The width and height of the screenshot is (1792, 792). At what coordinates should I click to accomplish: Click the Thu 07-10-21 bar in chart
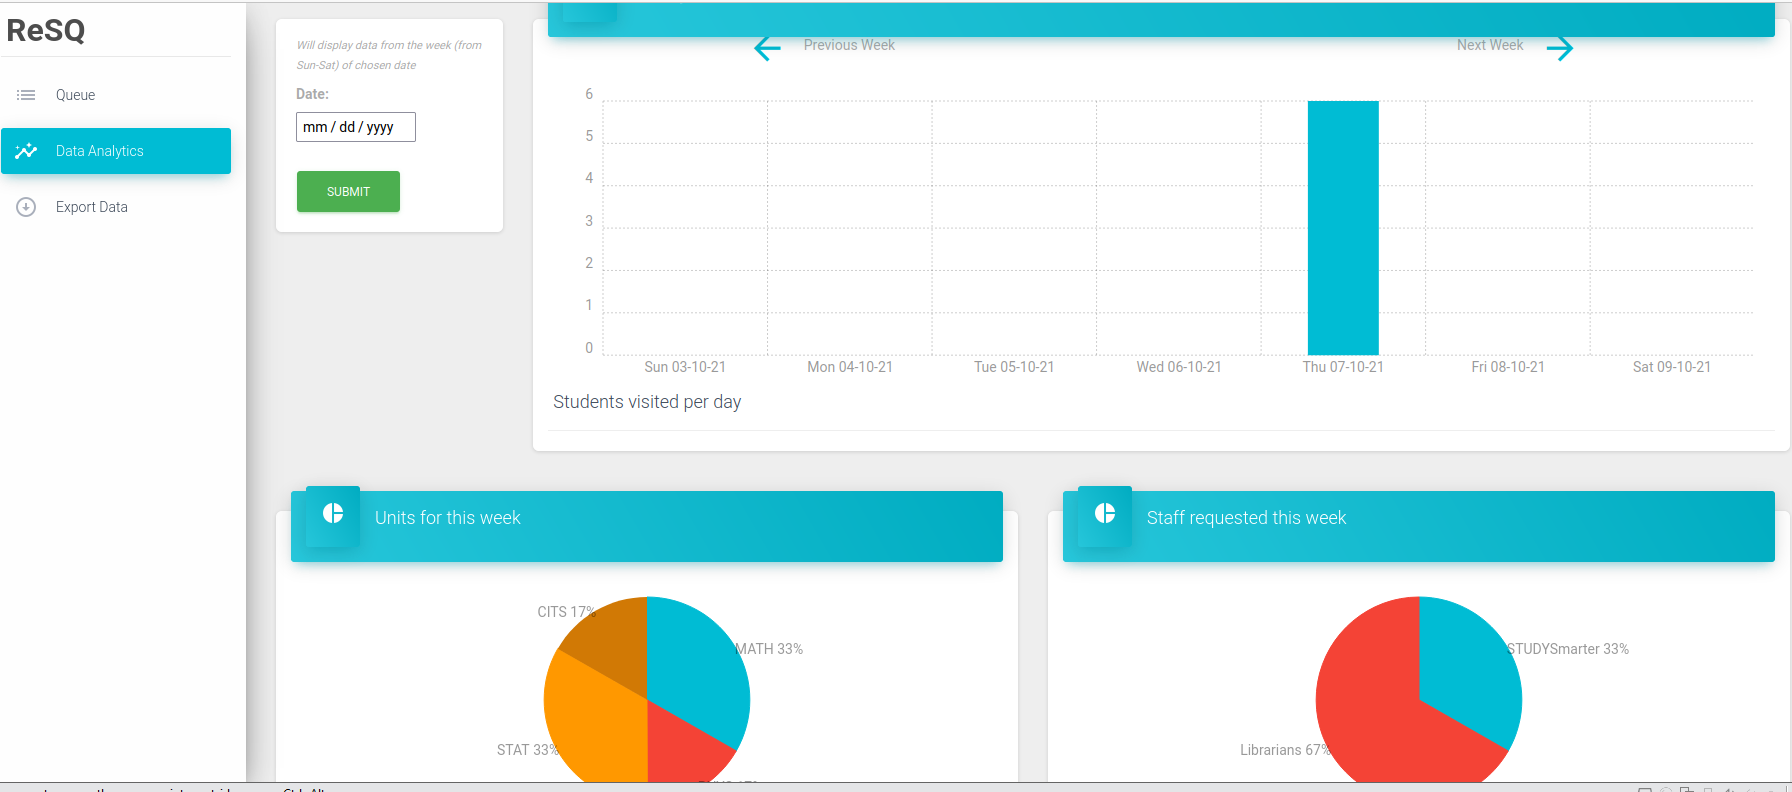pos(1343,228)
